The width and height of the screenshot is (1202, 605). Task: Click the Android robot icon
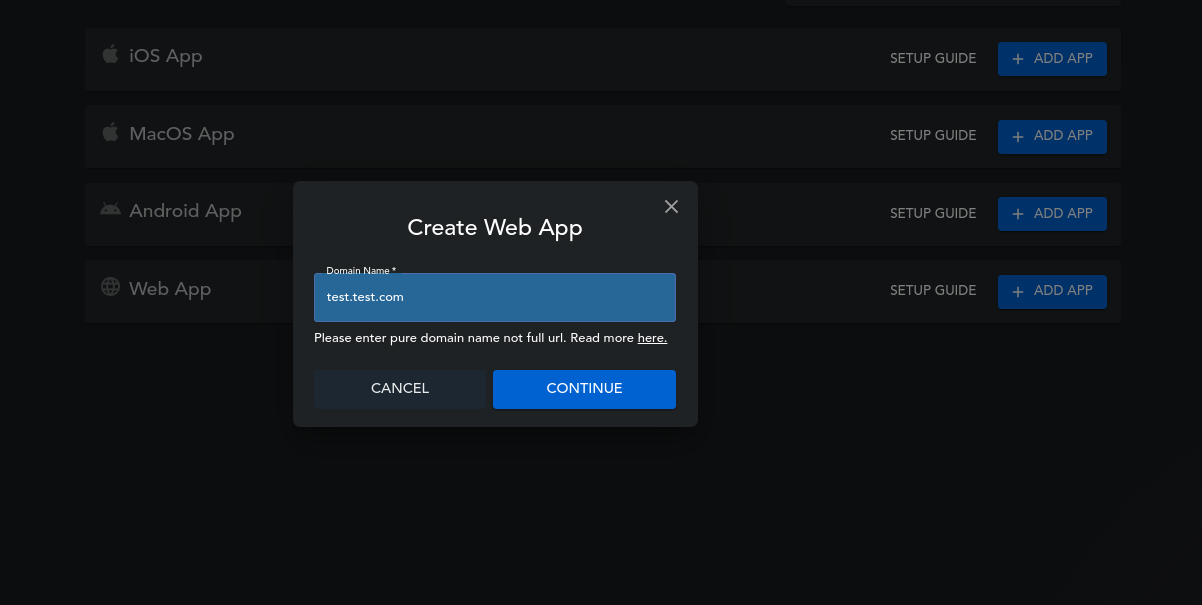click(110, 210)
